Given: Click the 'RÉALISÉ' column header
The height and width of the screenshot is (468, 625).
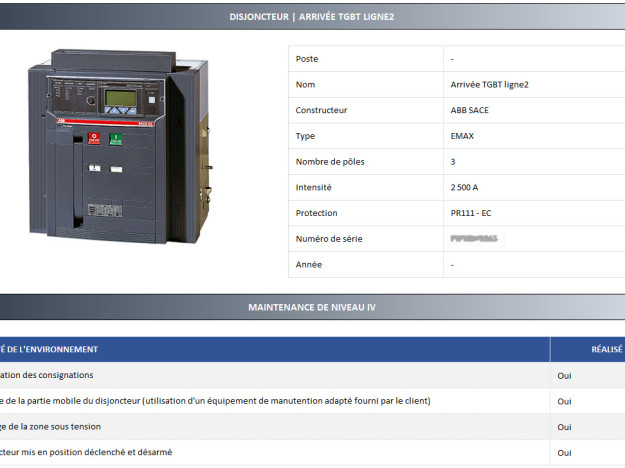Looking at the screenshot, I should [x=606, y=349].
